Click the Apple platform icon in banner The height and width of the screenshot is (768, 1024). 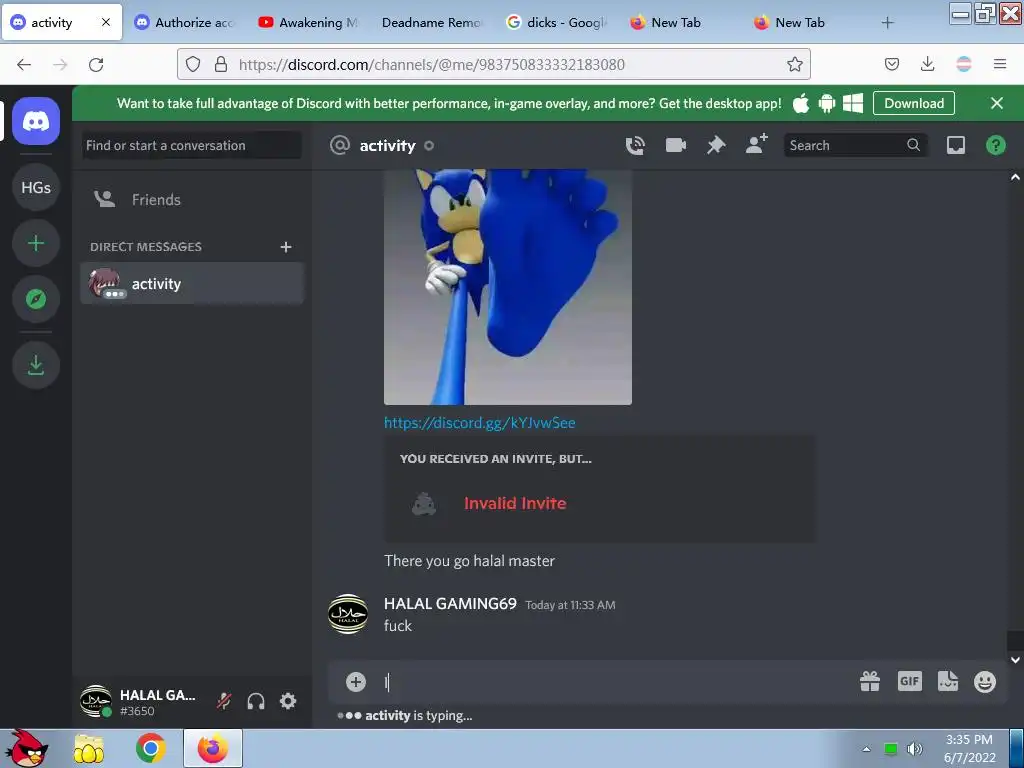coord(801,103)
